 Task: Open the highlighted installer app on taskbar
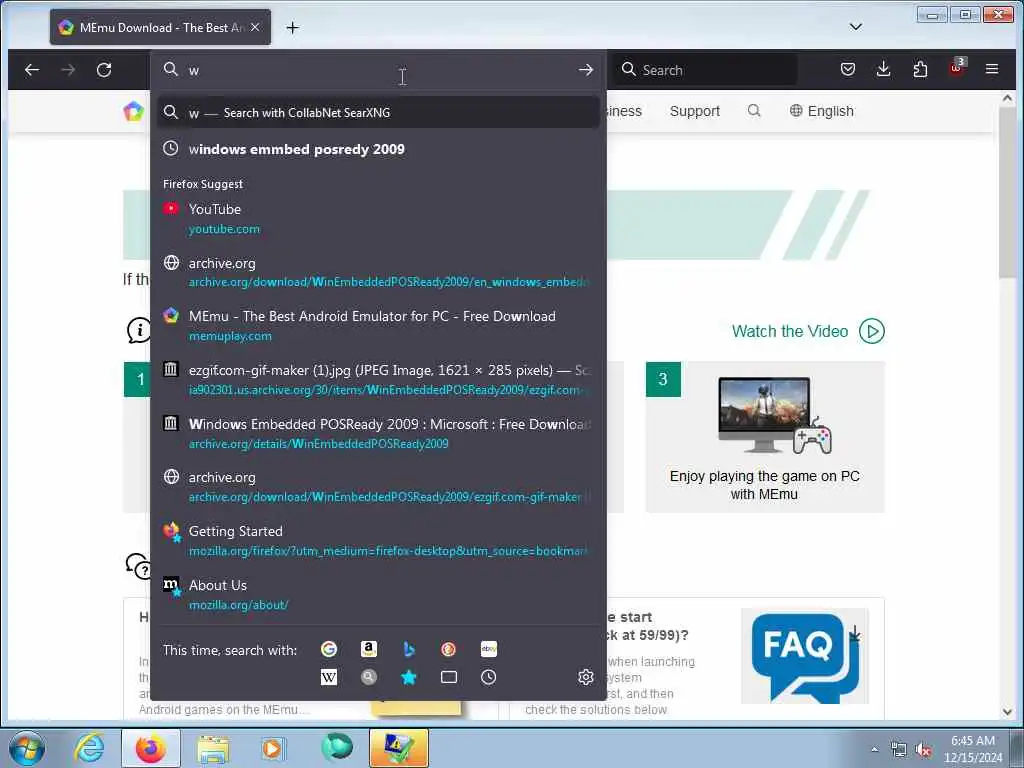point(399,748)
